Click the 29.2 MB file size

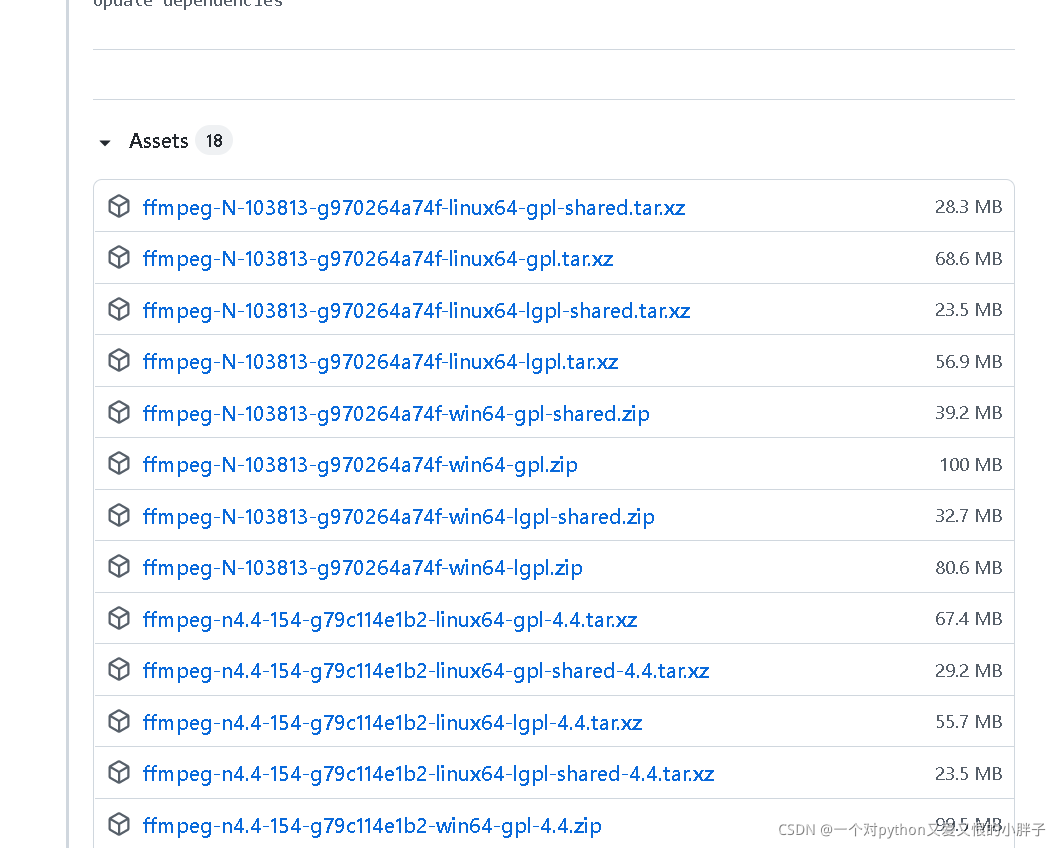[968, 670]
